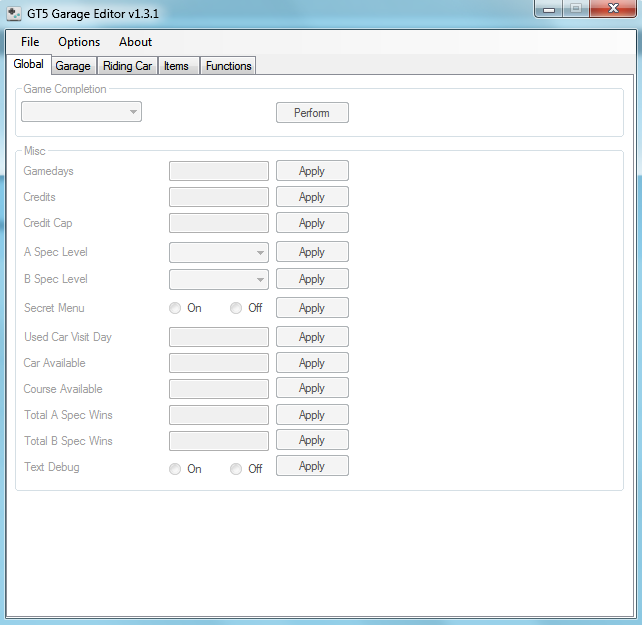
Task: Apply the Credit Cap value
Action: 312,223
